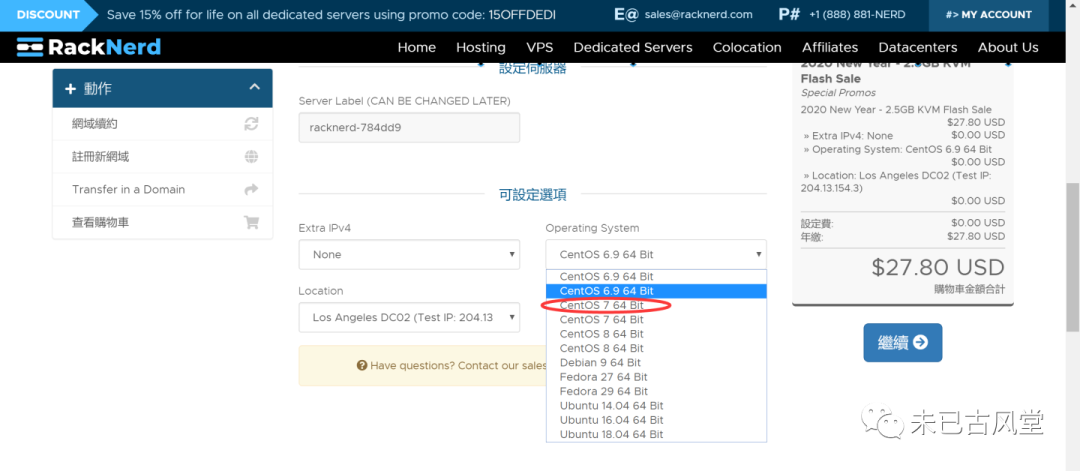The width and height of the screenshot is (1080, 471).
Task: Open the Colocation menu
Action: (747, 48)
